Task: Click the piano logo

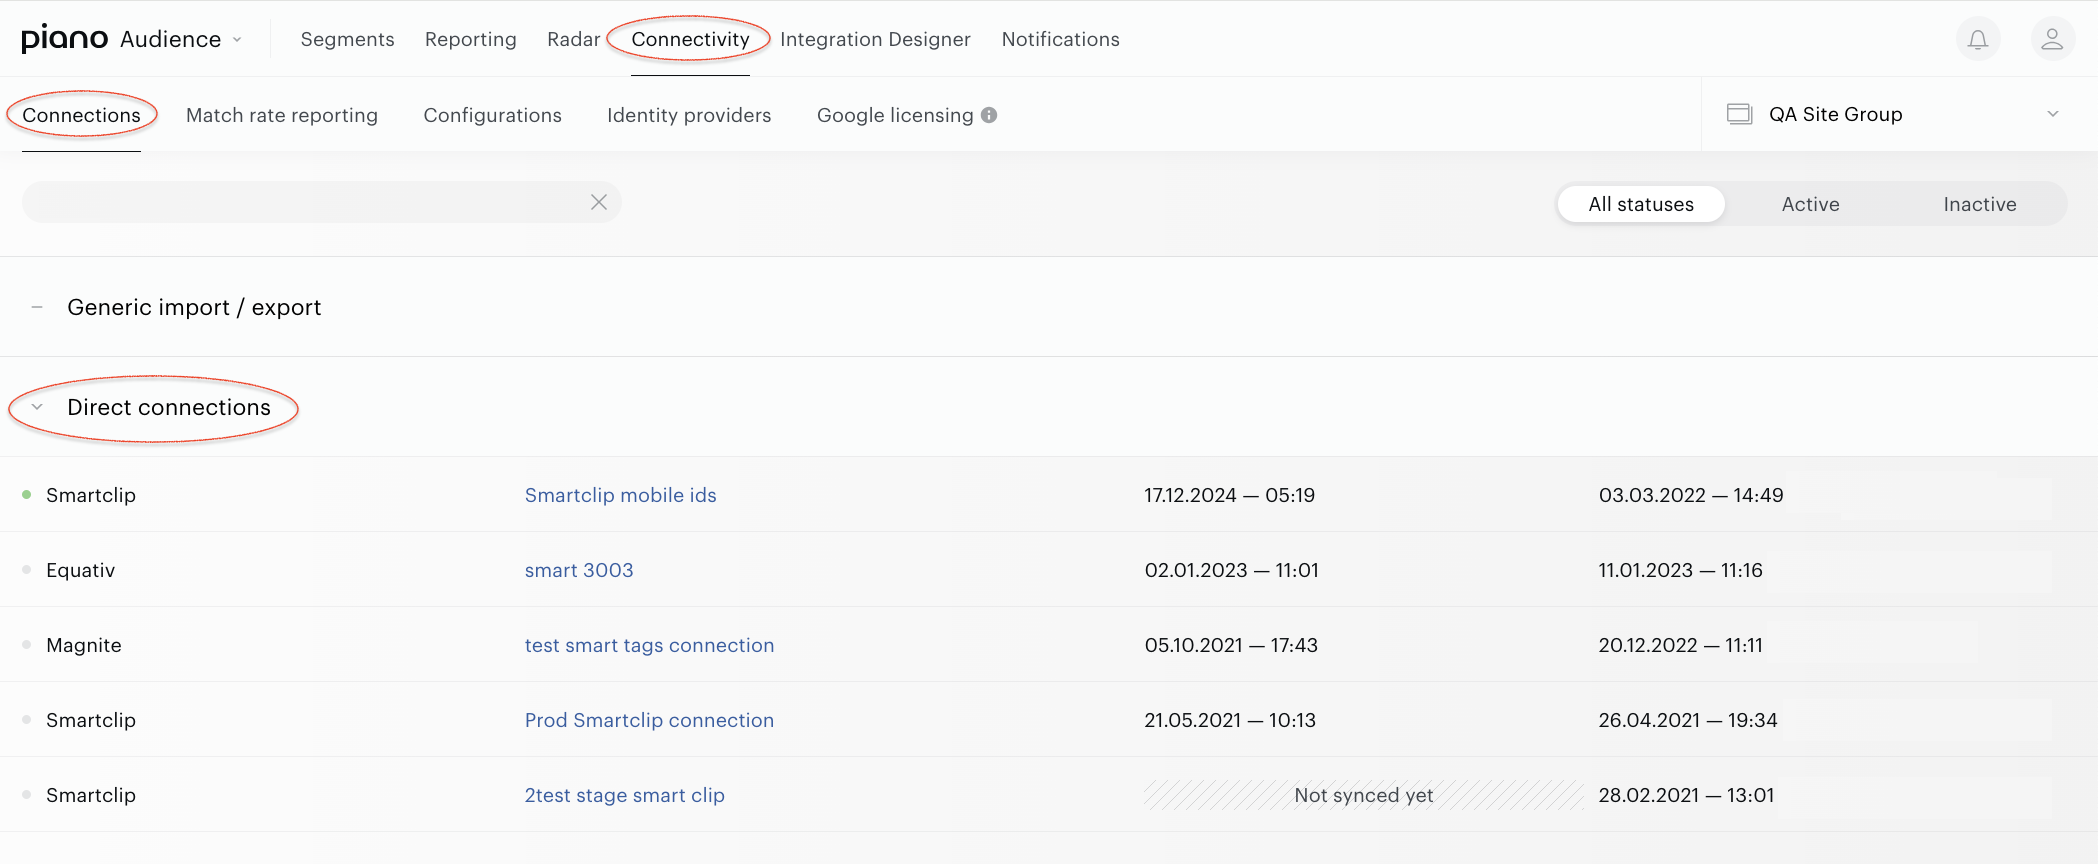Action: coord(64,38)
